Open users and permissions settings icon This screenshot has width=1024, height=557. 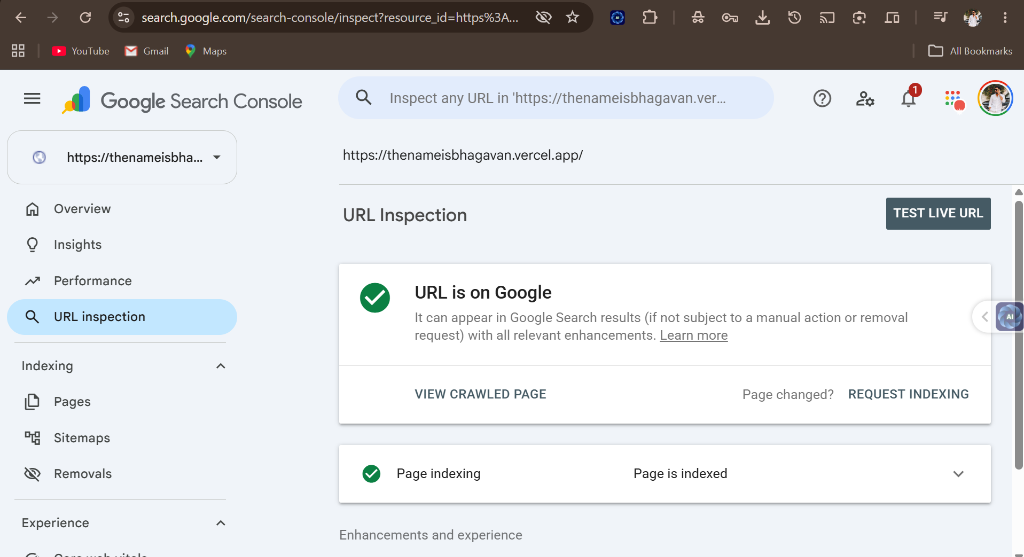(865, 99)
